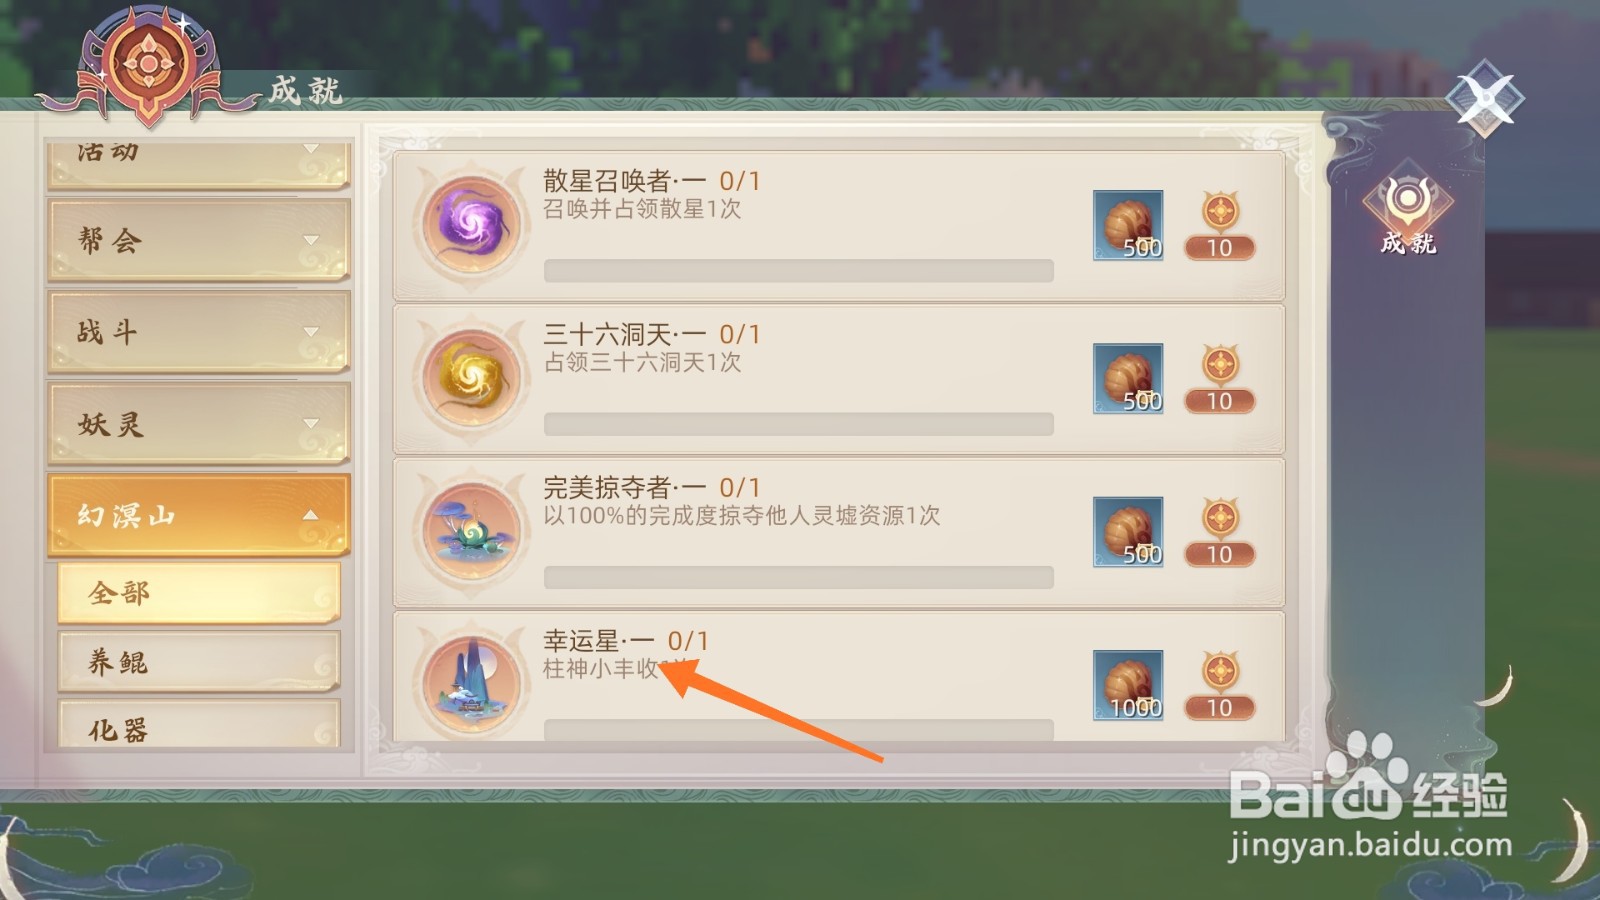The image size is (1600, 900).
Task: Click the 三十六洞天 progress bar
Action: click(x=798, y=424)
